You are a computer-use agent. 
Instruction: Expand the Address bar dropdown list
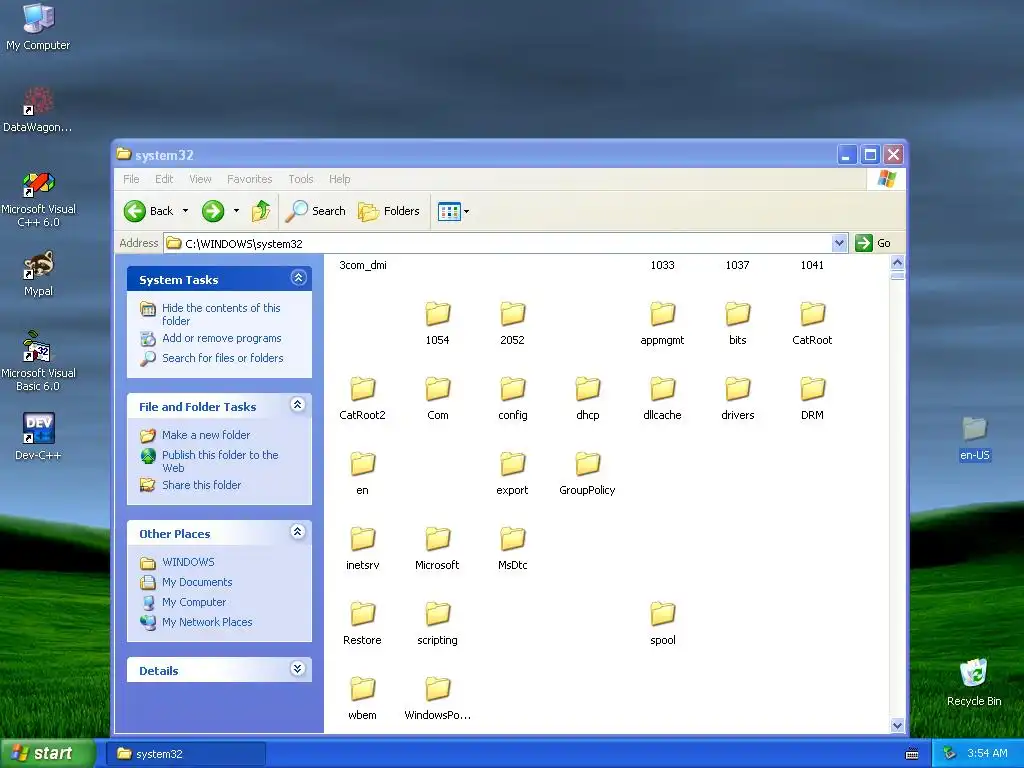tap(839, 243)
